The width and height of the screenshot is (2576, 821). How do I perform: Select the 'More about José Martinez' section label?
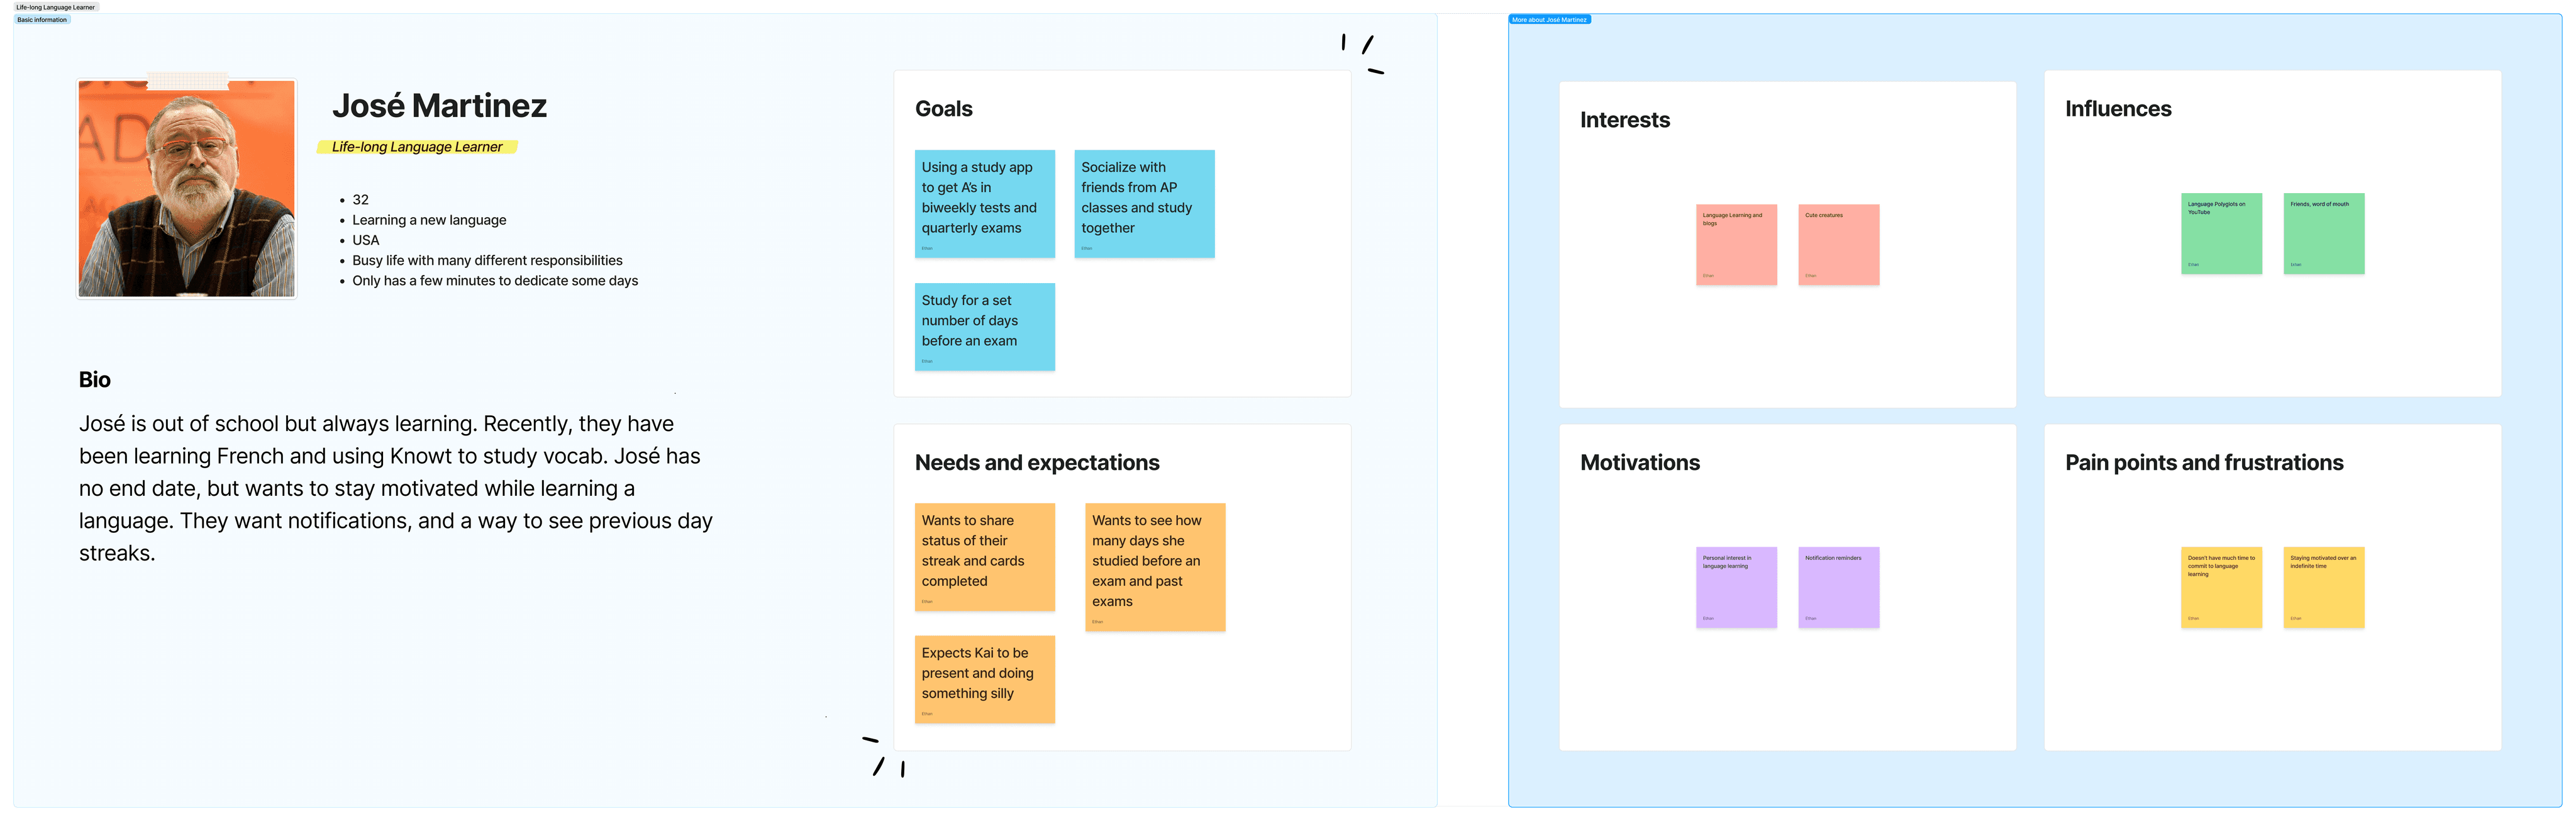(1549, 20)
